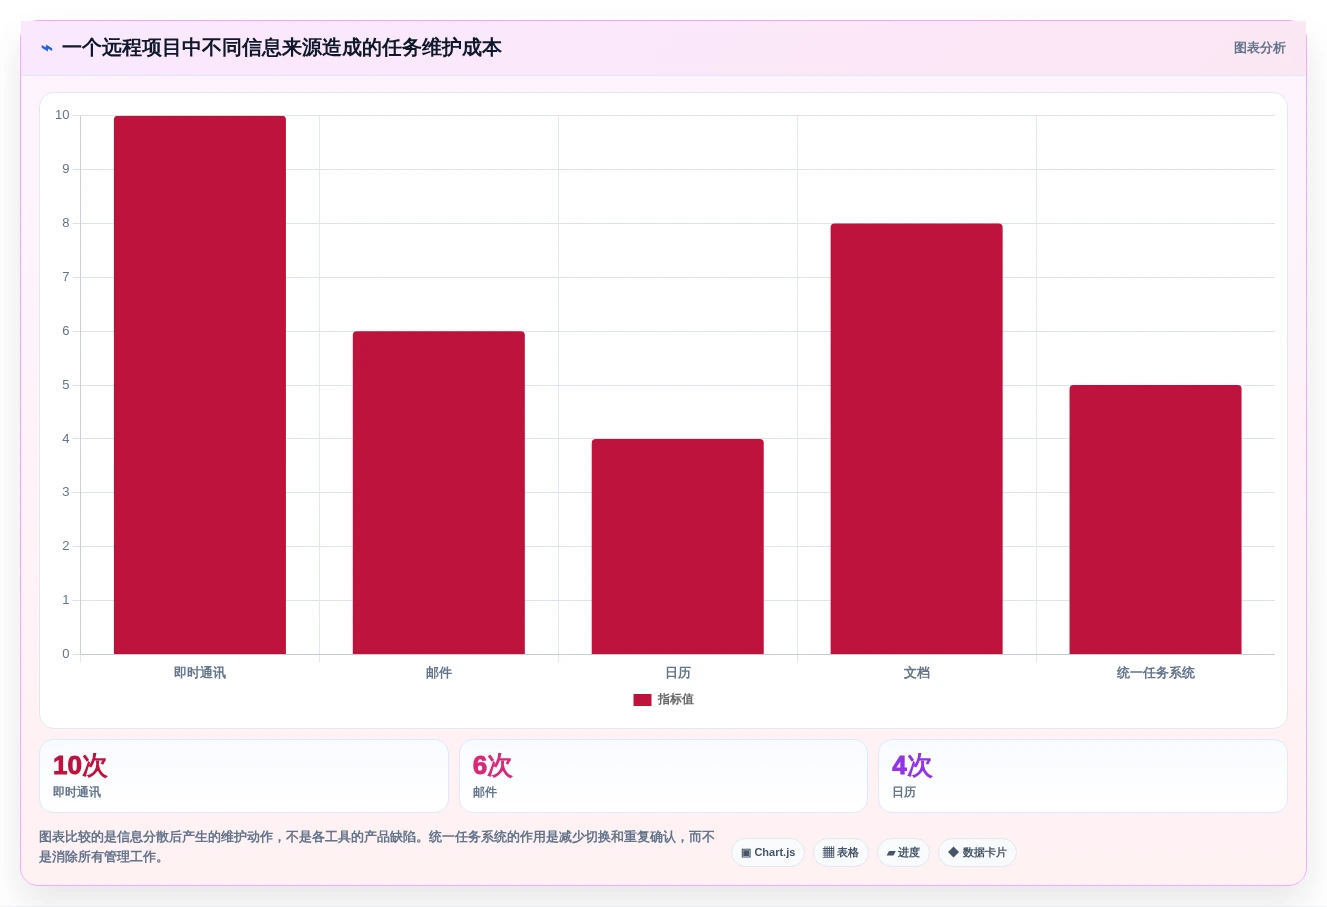Click the 日历 bar in chart
Viewport: 1327px width, 907px height.
pos(678,546)
